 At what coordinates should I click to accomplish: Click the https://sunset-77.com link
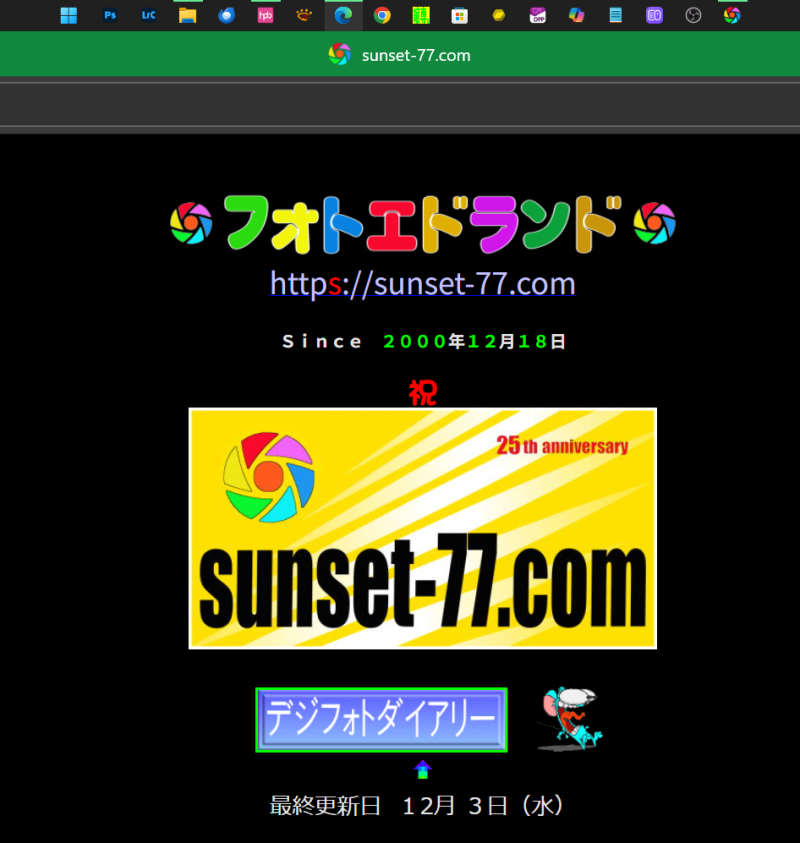click(x=422, y=284)
